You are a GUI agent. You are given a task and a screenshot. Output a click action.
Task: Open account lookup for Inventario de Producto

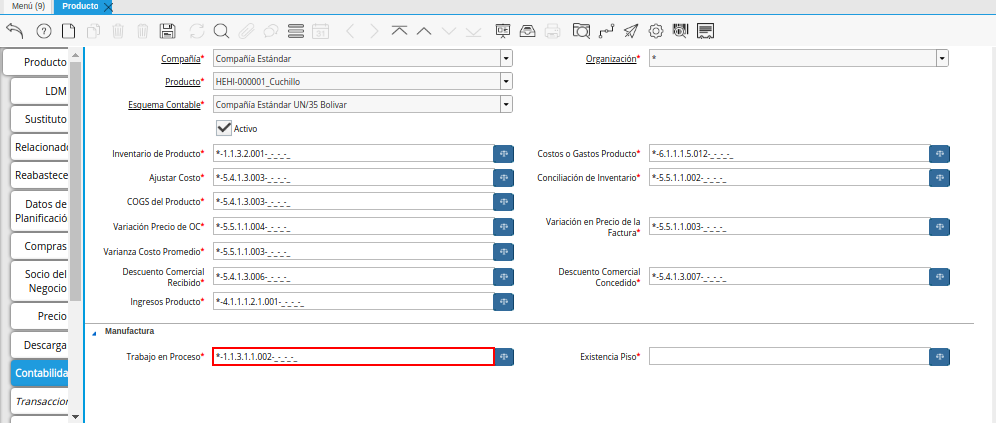pos(504,153)
